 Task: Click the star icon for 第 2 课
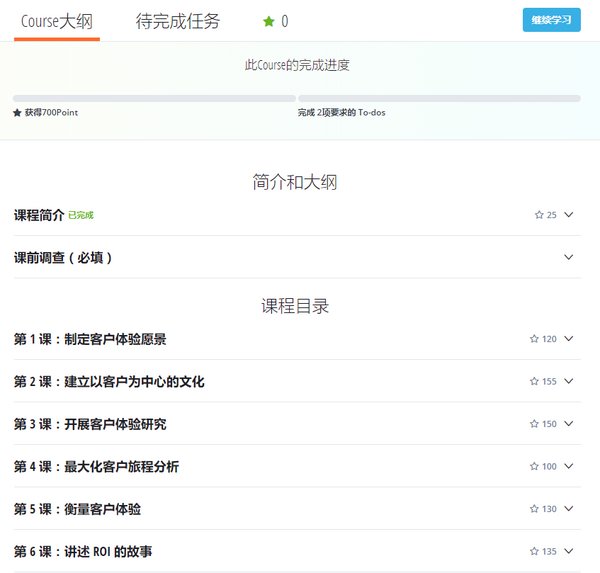coord(534,382)
